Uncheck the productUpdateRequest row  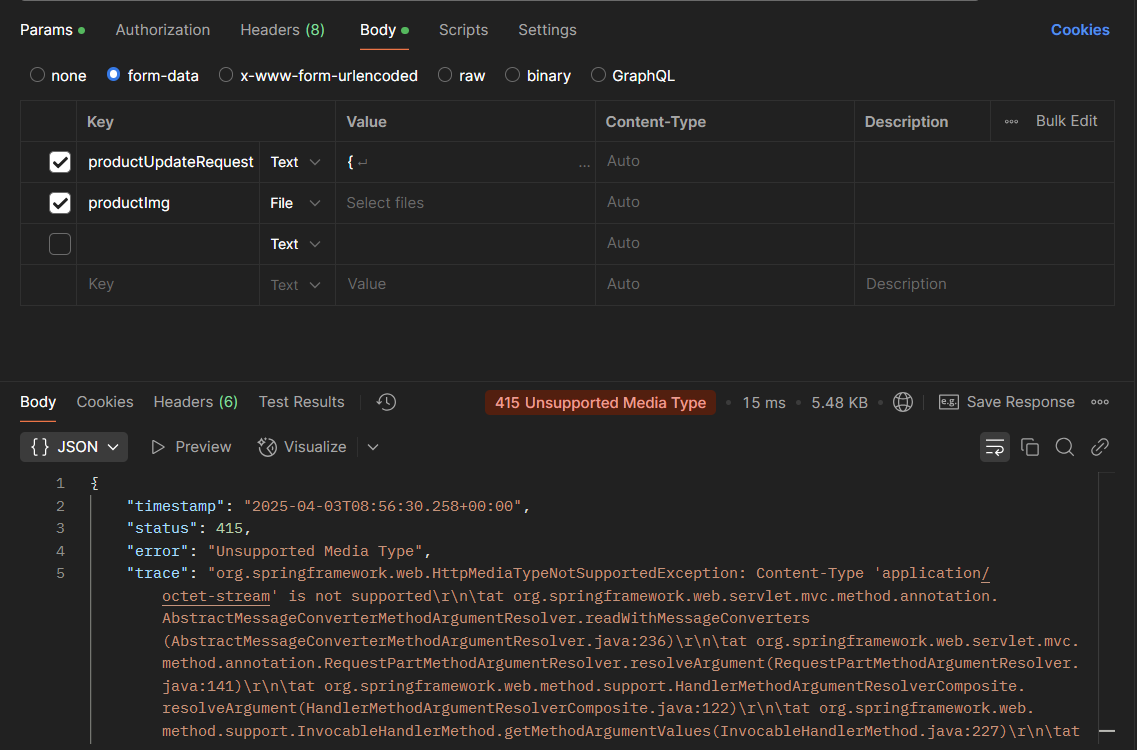click(59, 162)
